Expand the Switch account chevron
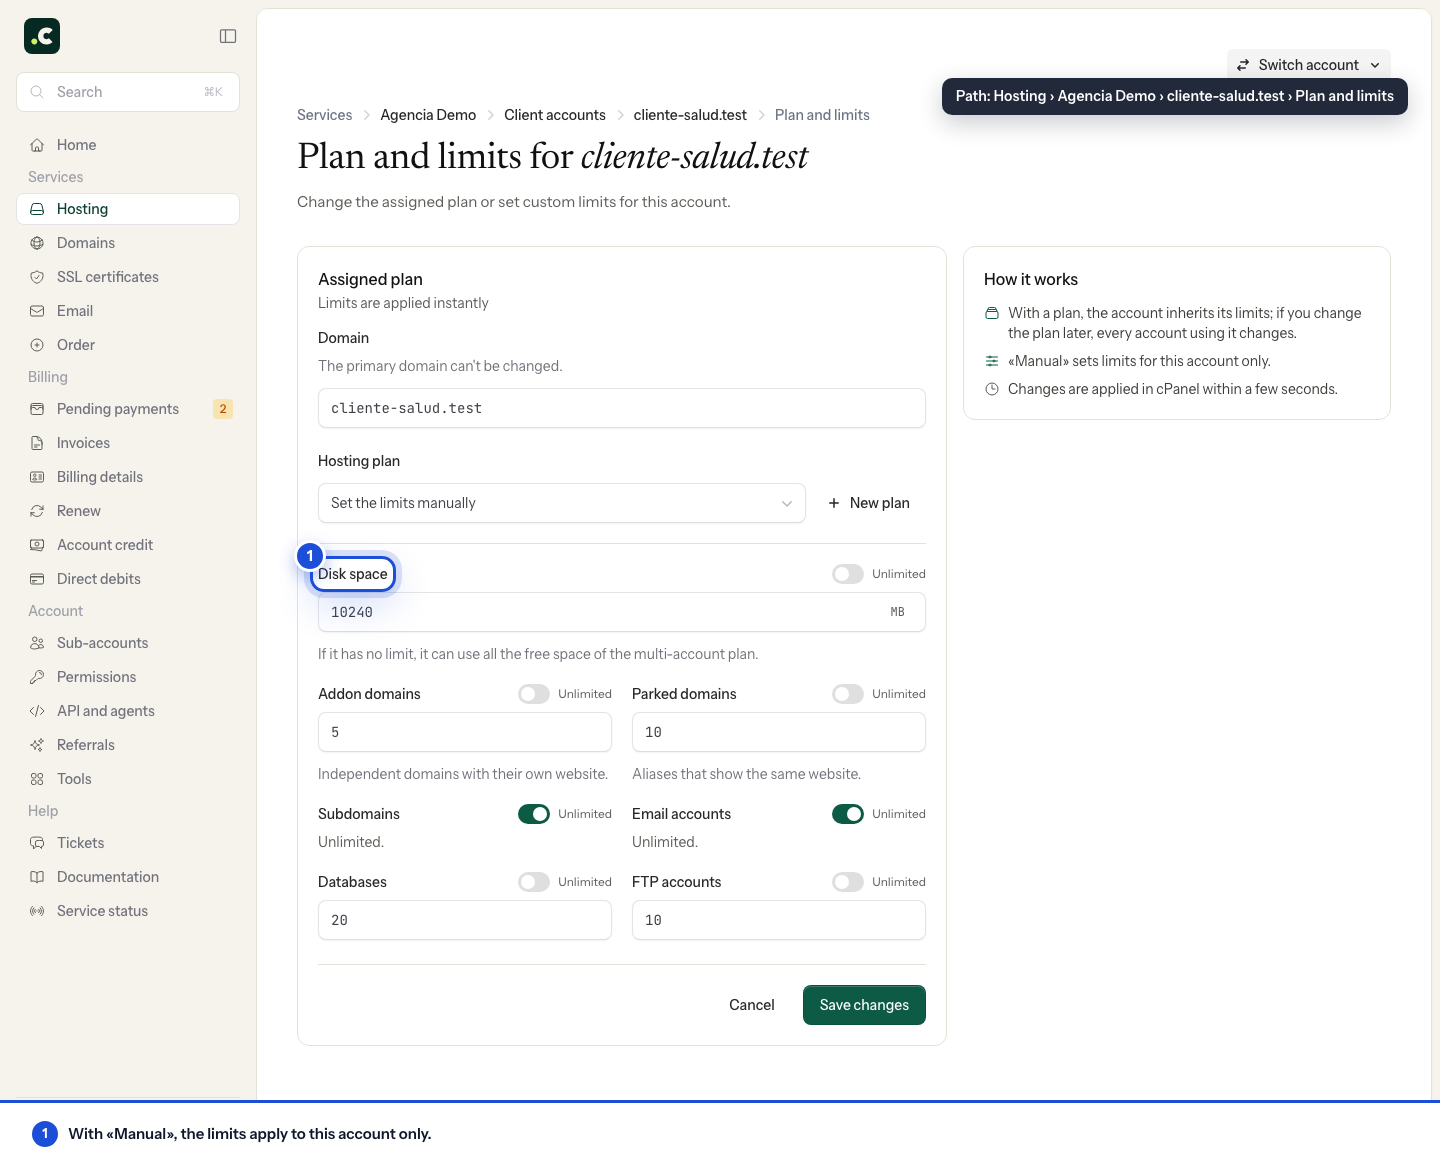 [x=1375, y=65]
